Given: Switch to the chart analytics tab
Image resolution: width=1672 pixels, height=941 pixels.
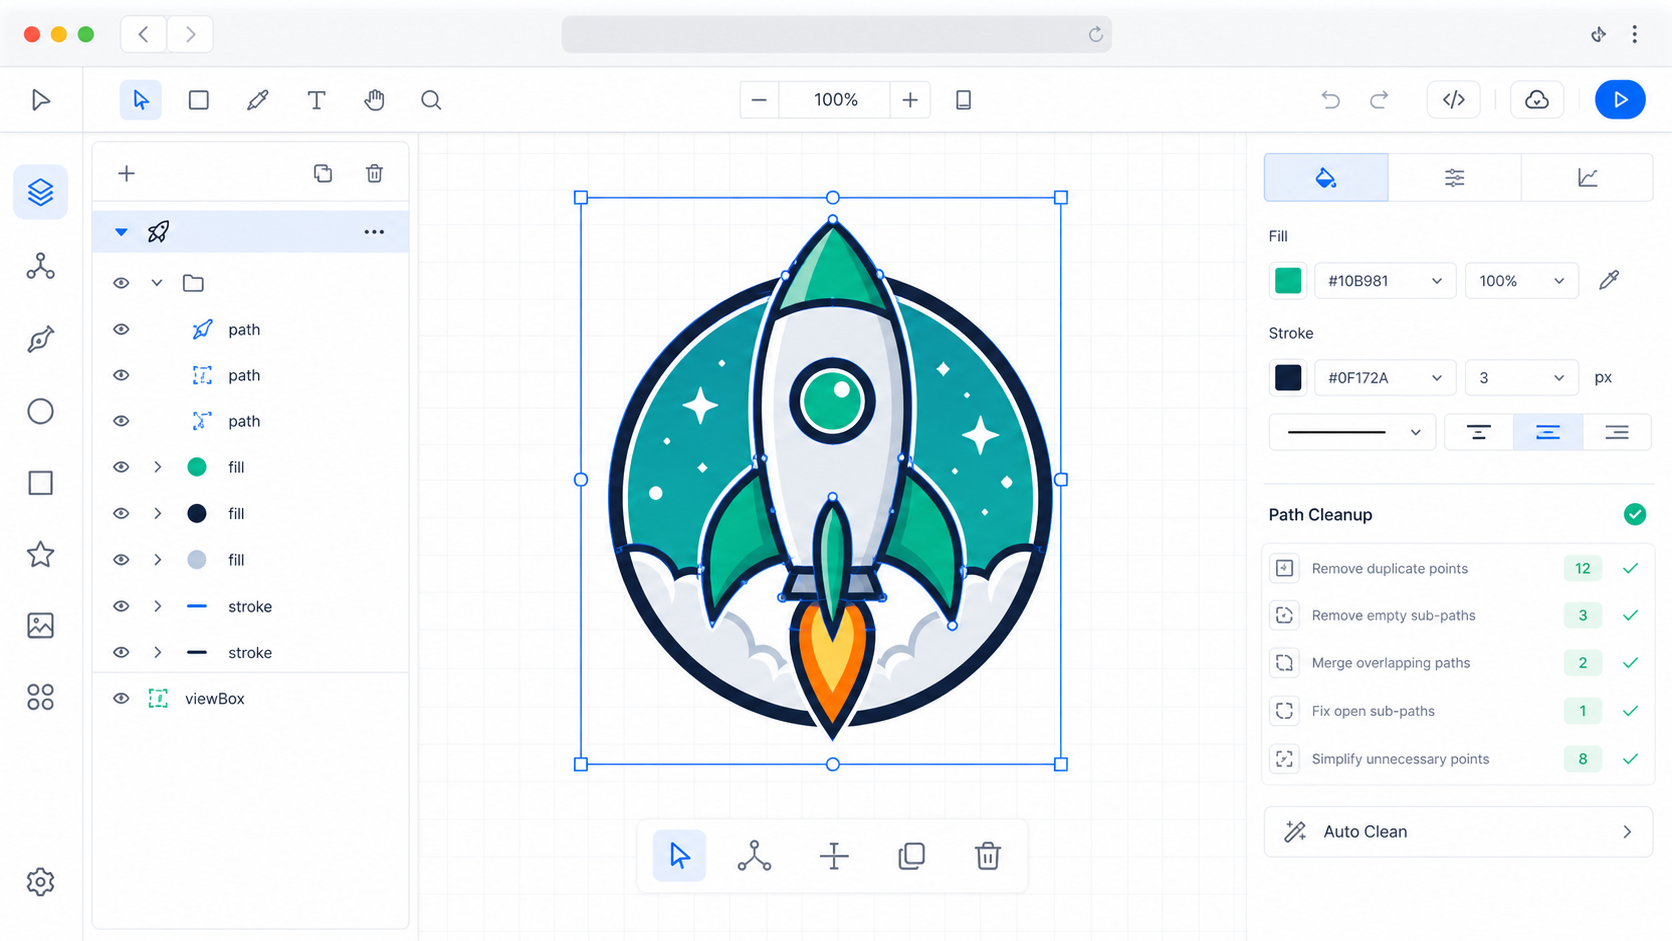Looking at the screenshot, I should (x=1587, y=178).
